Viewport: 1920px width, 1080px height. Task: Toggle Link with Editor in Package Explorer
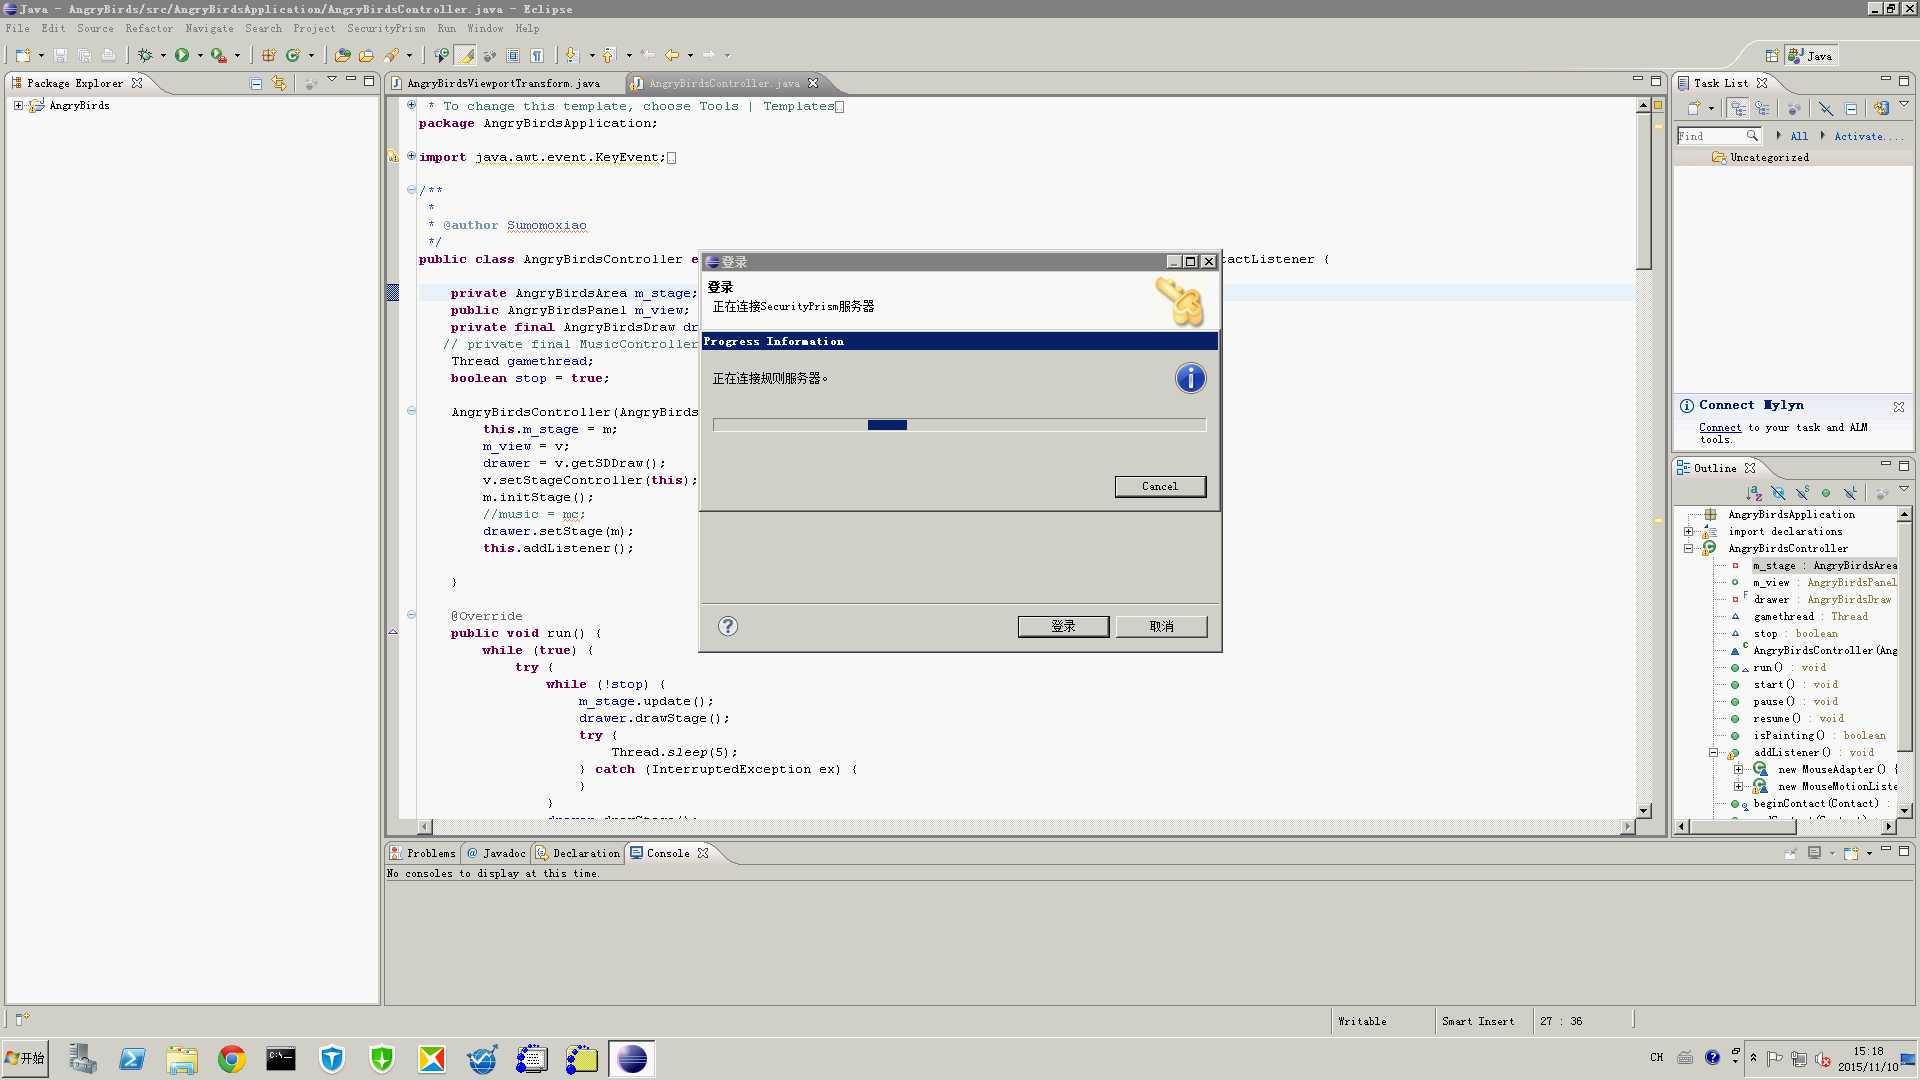(279, 83)
